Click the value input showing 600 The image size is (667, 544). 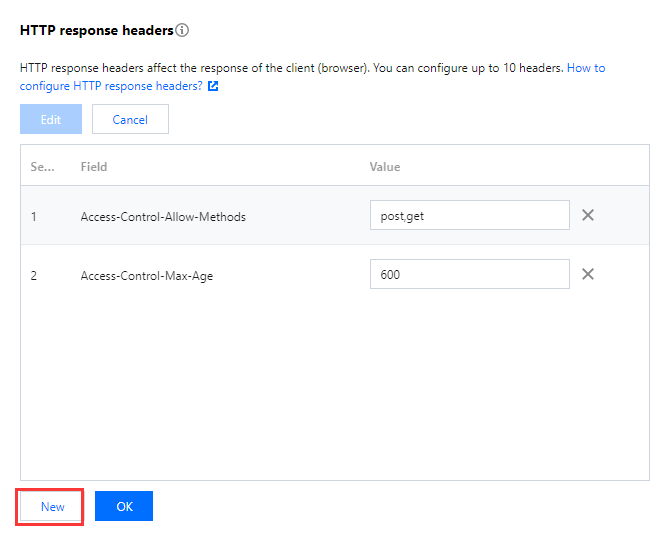point(469,274)
